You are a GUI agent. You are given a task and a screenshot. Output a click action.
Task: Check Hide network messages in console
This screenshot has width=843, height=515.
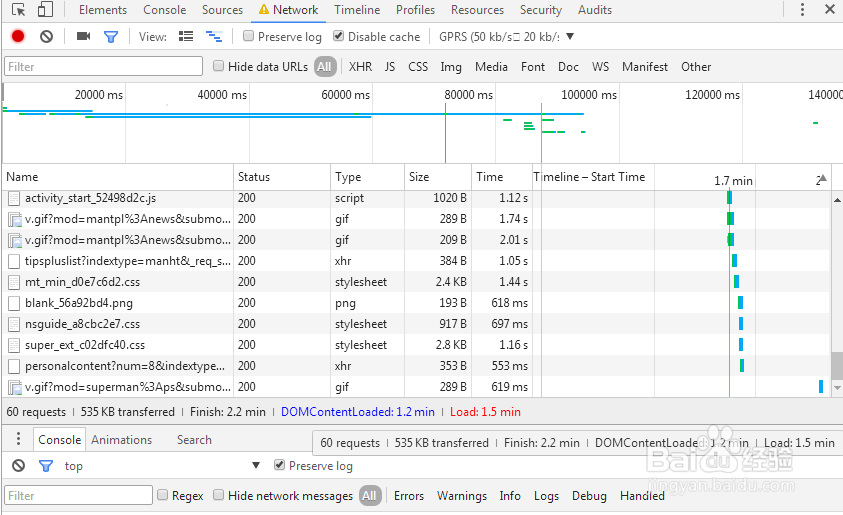tap(218, 495)
